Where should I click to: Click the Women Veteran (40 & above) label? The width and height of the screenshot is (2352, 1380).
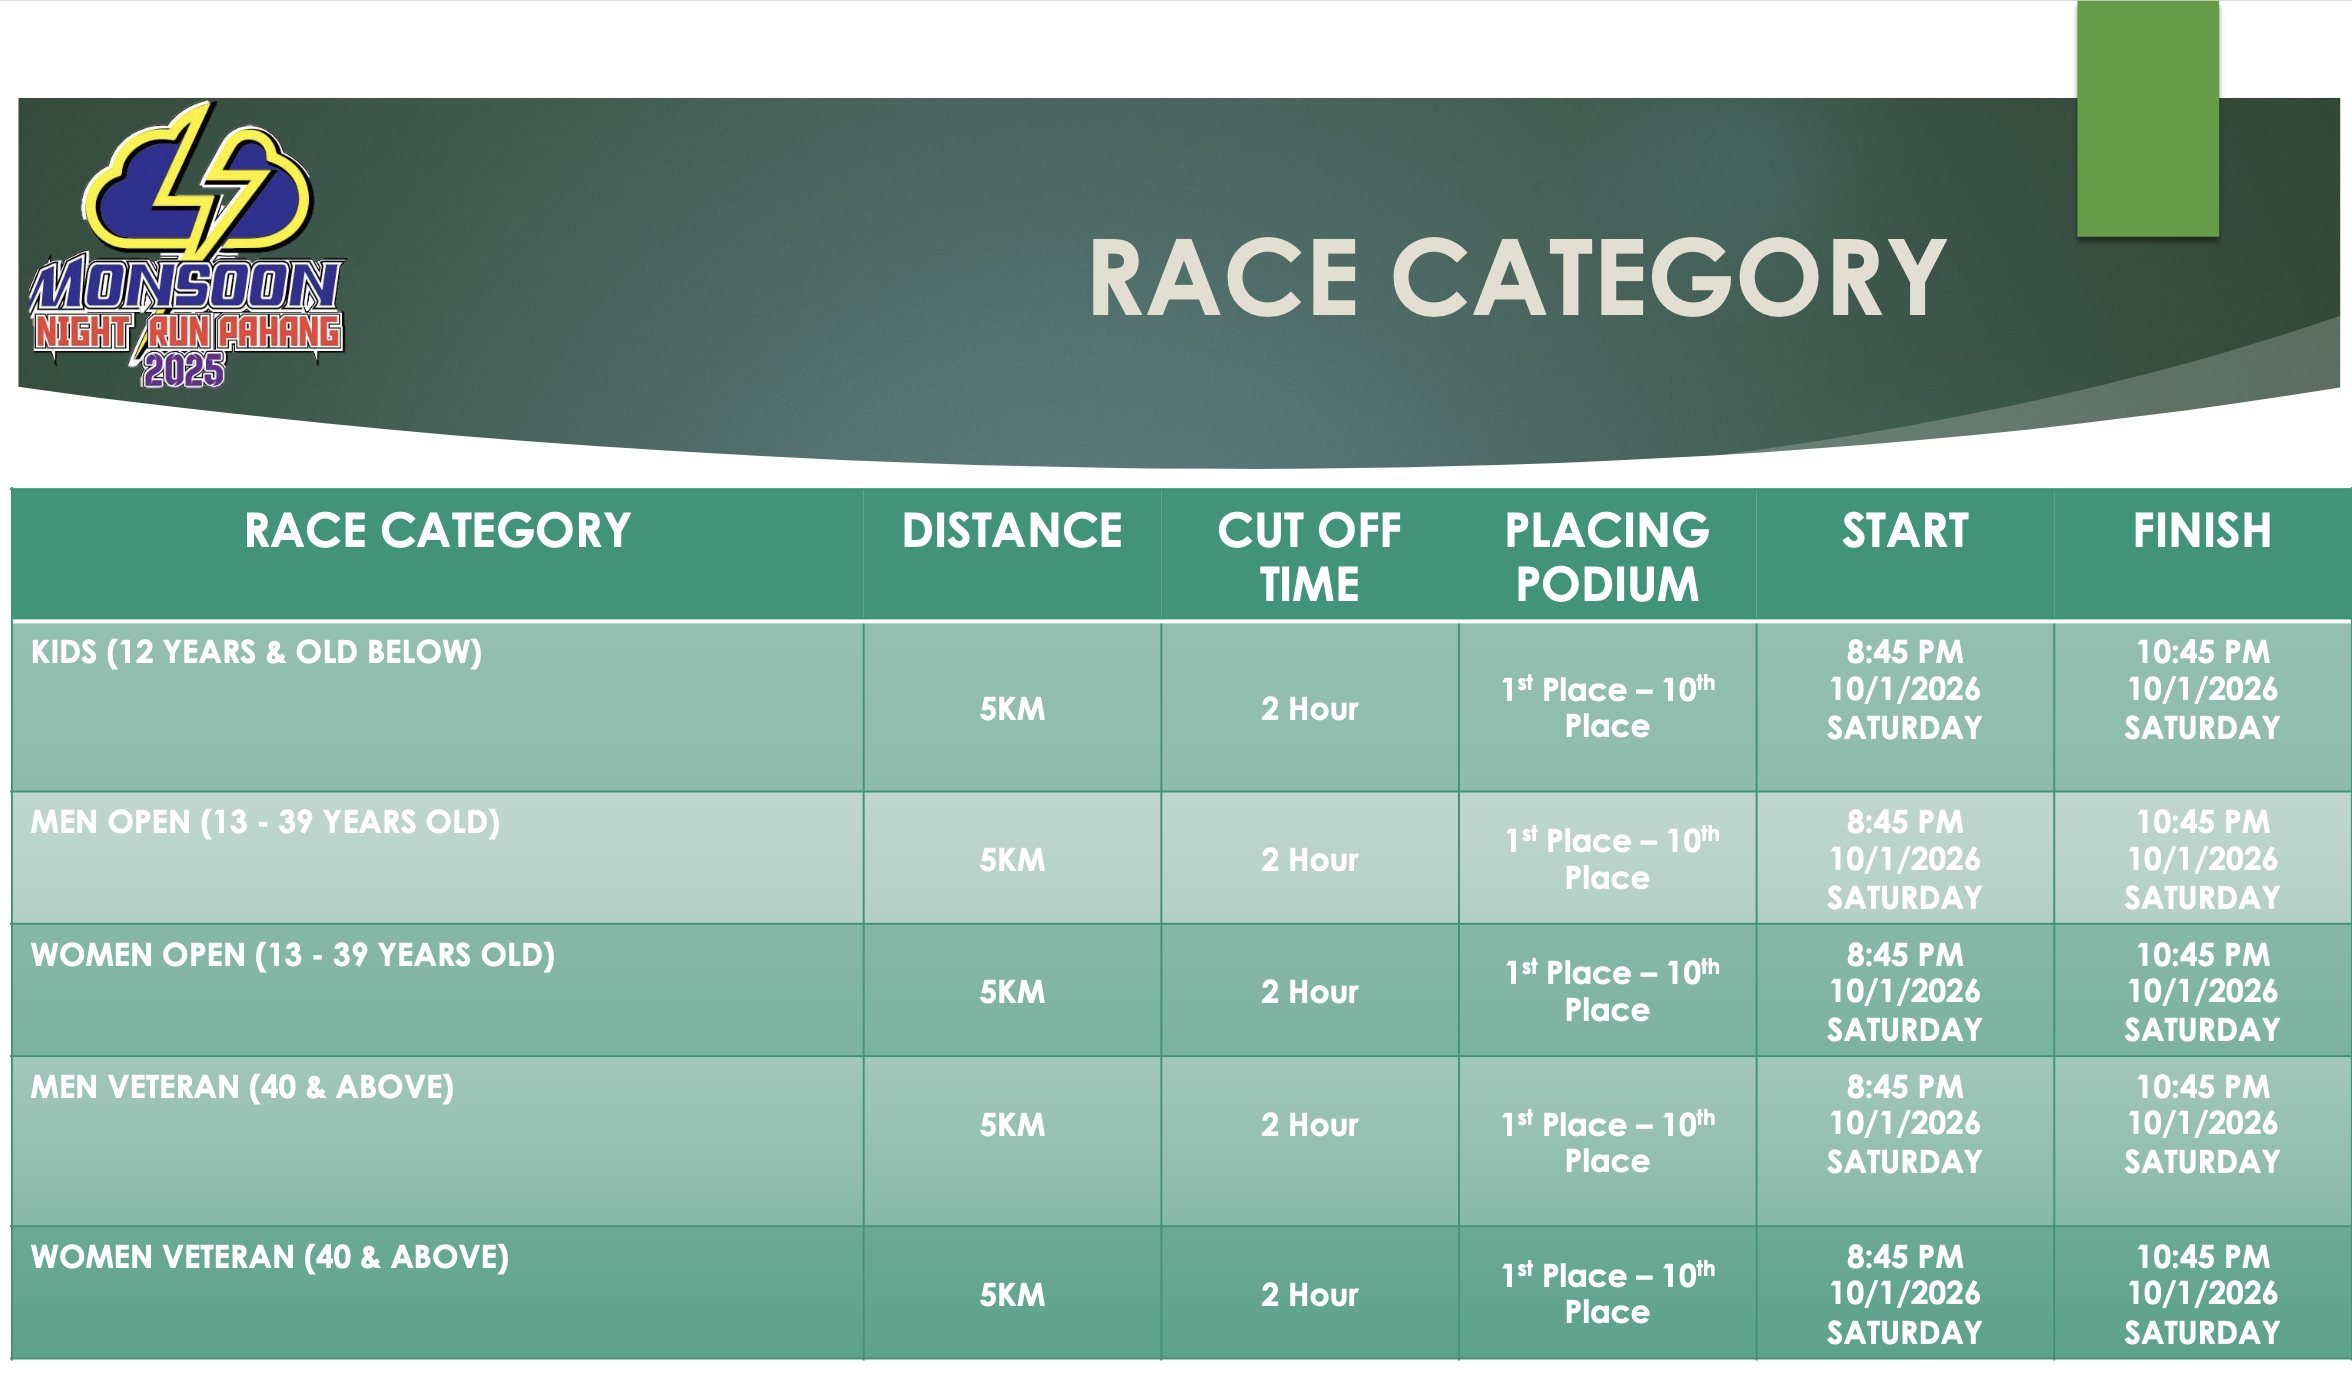(x=270, y=1257)
